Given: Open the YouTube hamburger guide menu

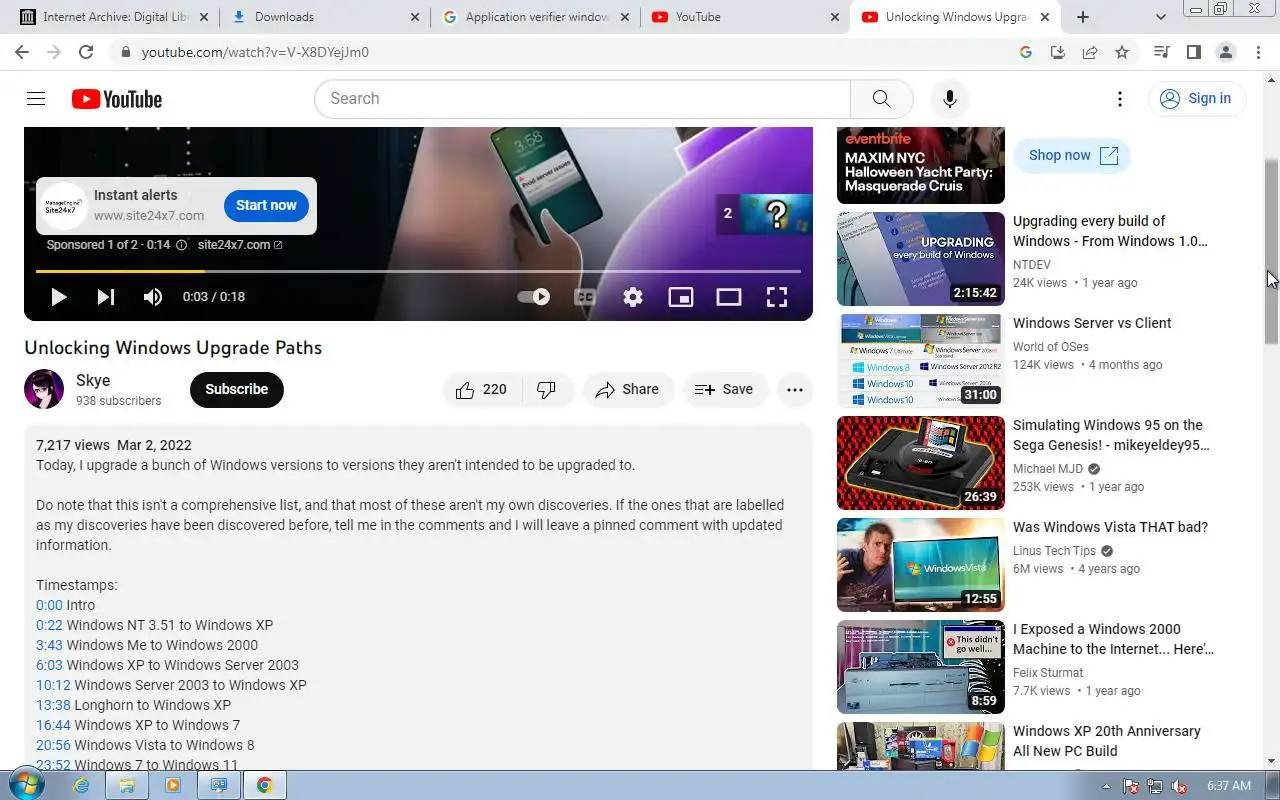Looking at the screenshot, I should click(x=36, y=98).
